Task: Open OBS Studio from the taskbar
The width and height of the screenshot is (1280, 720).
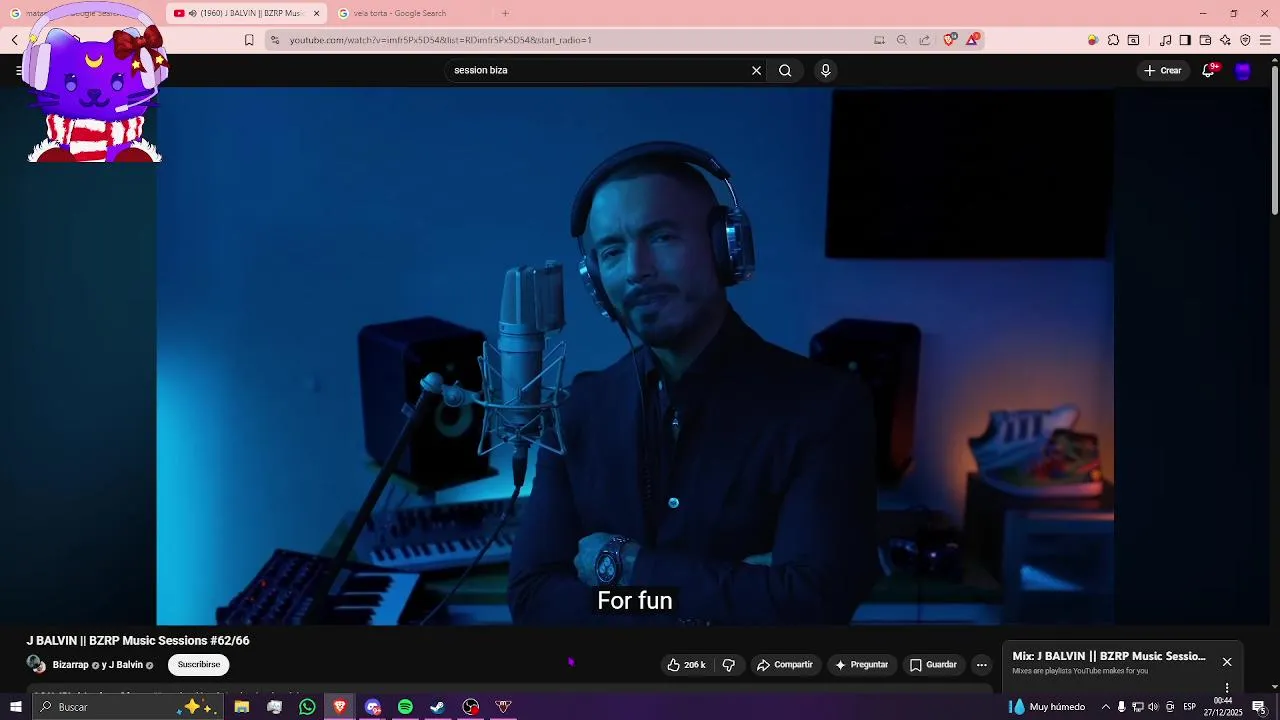Action: 471,707
